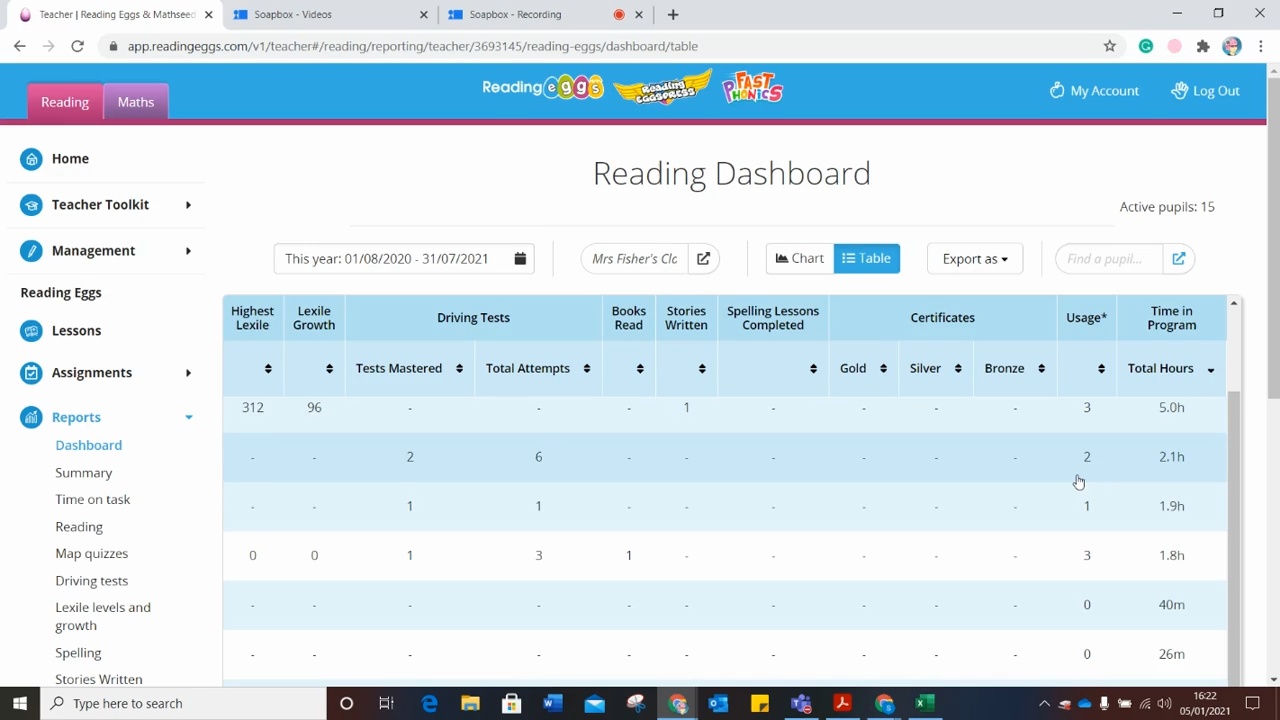Go back in browser history
This screenshot has width=1280, height=720.
pos(20,46)
